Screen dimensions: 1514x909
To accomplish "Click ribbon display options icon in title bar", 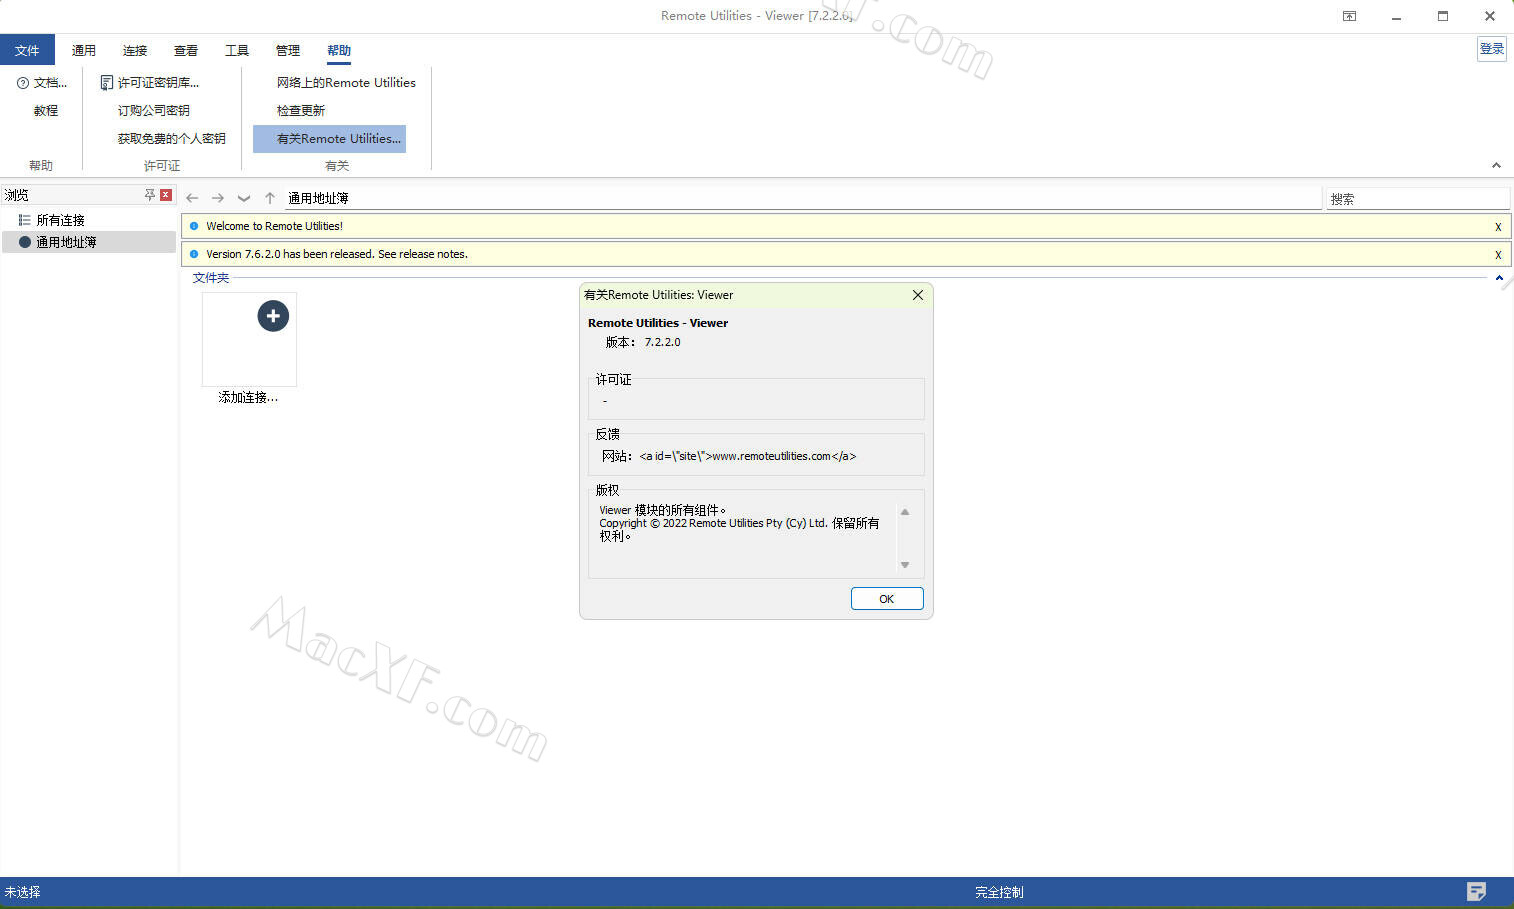I will 1349,16.
